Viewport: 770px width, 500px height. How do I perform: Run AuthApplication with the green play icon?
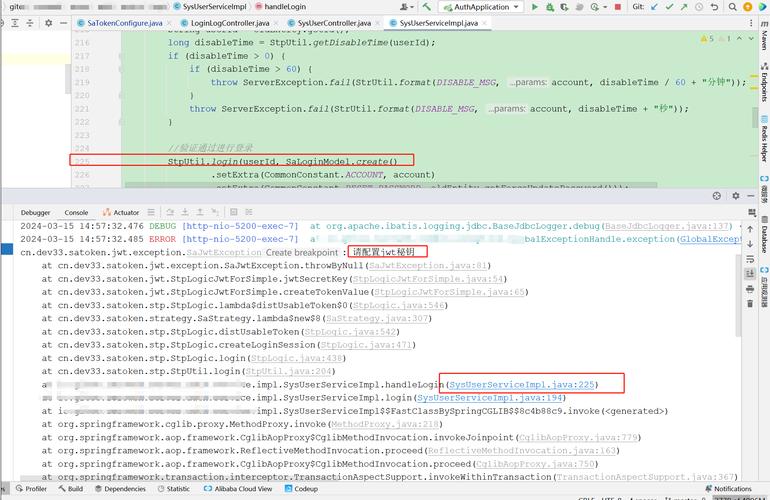tap(535, 7)
